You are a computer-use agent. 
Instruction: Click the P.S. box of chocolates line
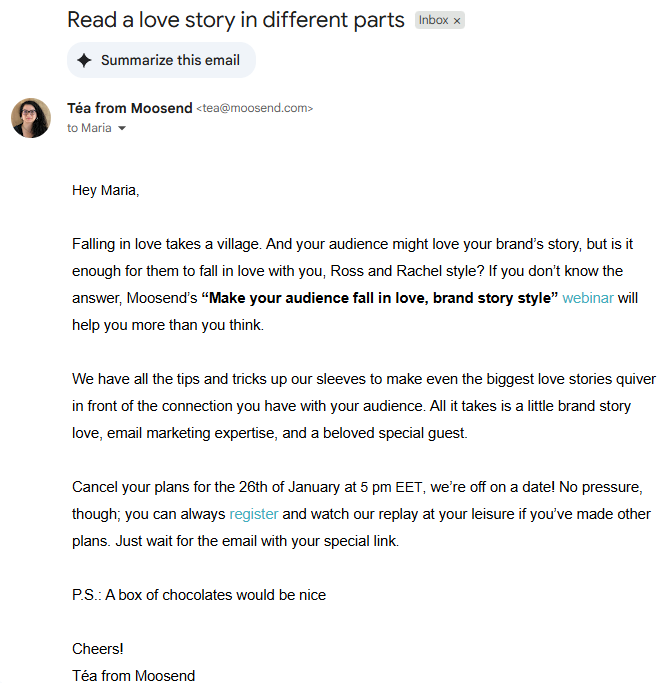pyautogui.click(x=199, y=595)
